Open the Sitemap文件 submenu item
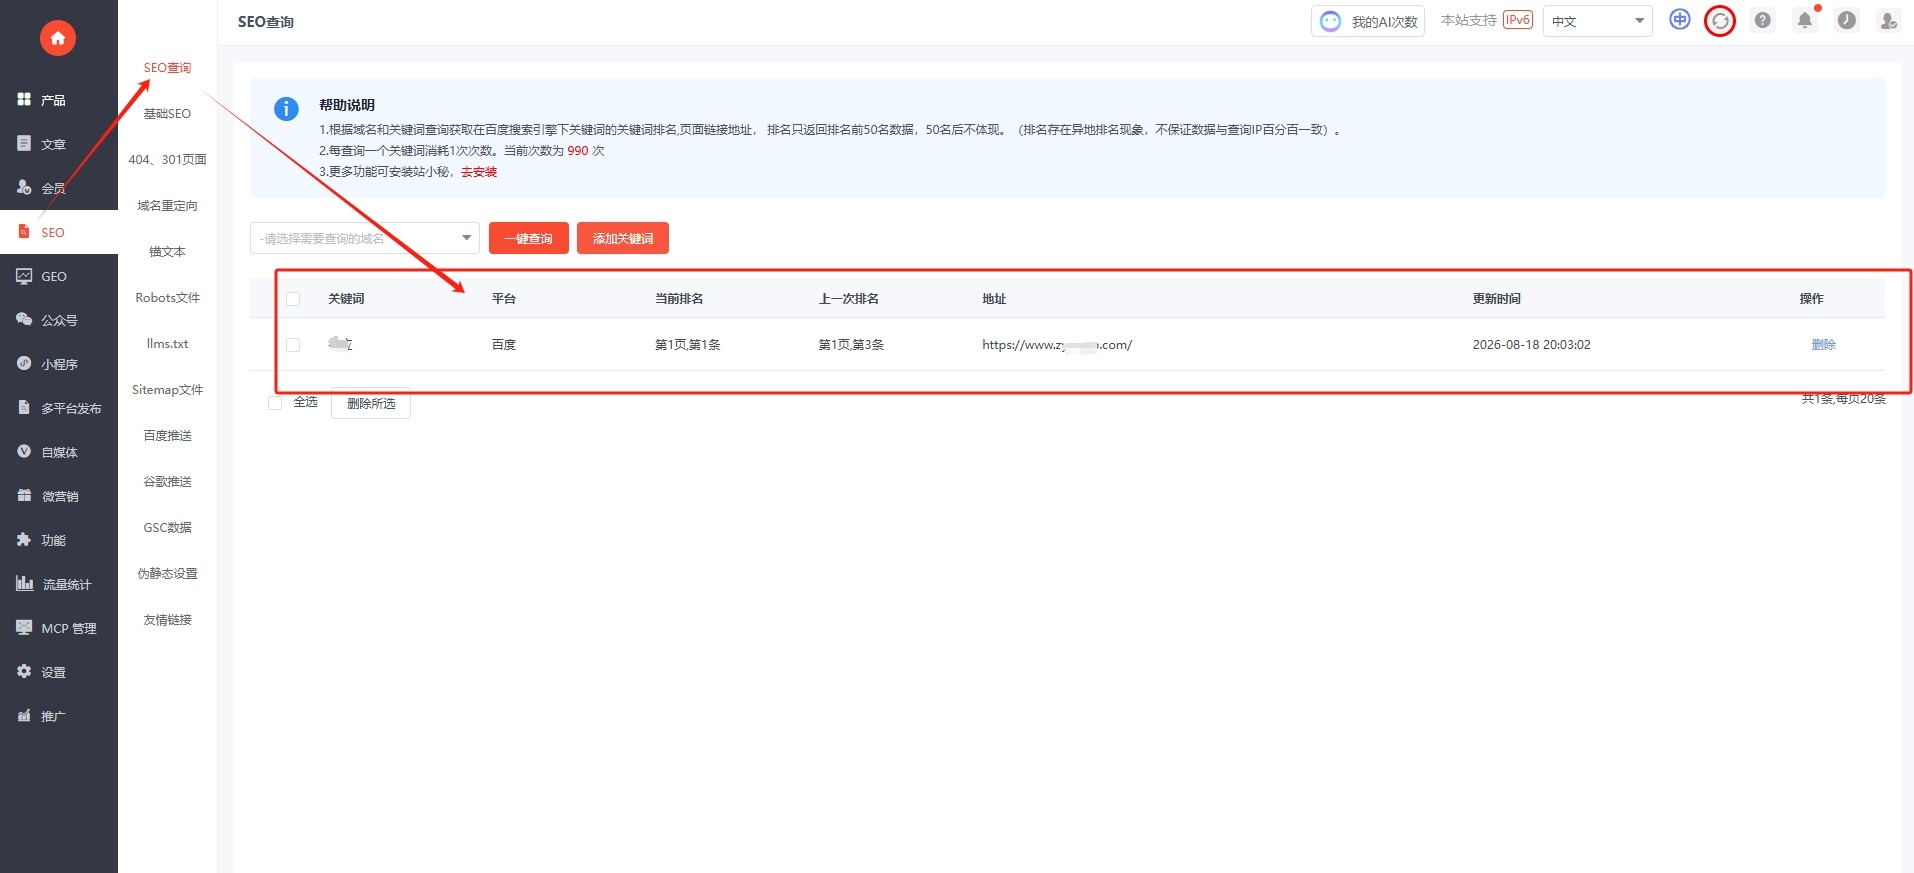This screenshot has height=873, width=1914. pos(167,390)
